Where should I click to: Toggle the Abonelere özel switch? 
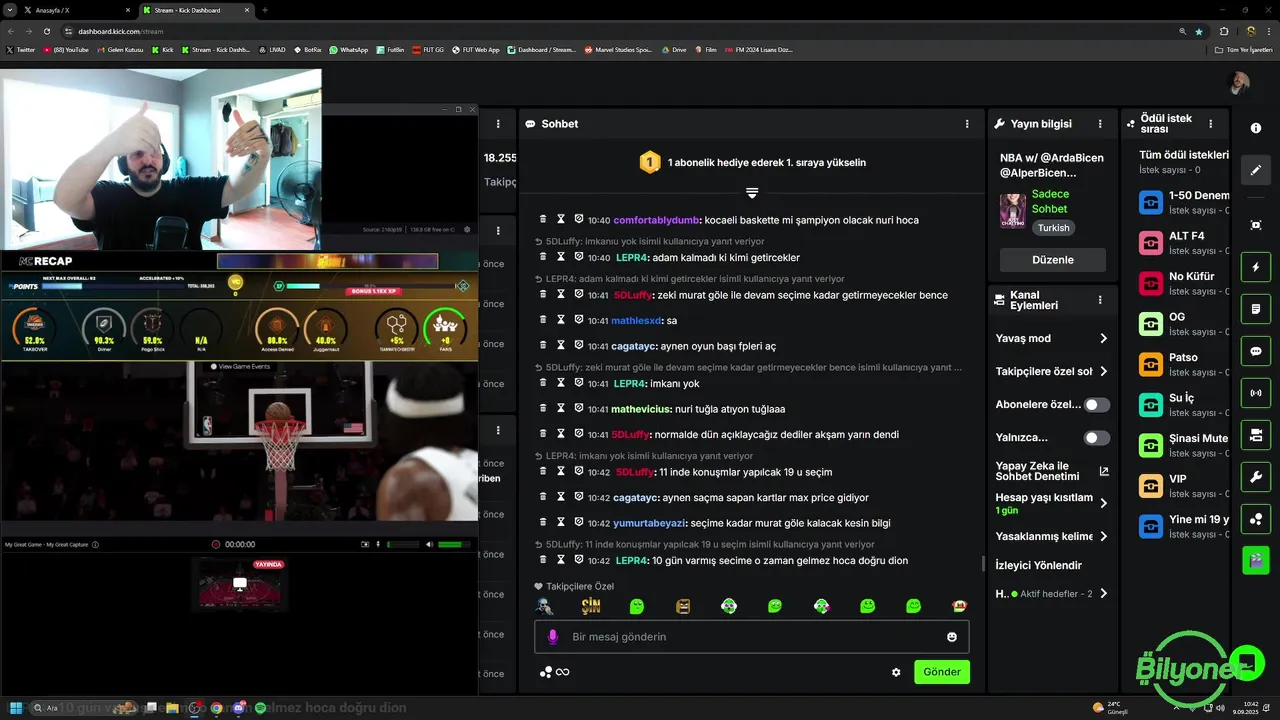1097,405
